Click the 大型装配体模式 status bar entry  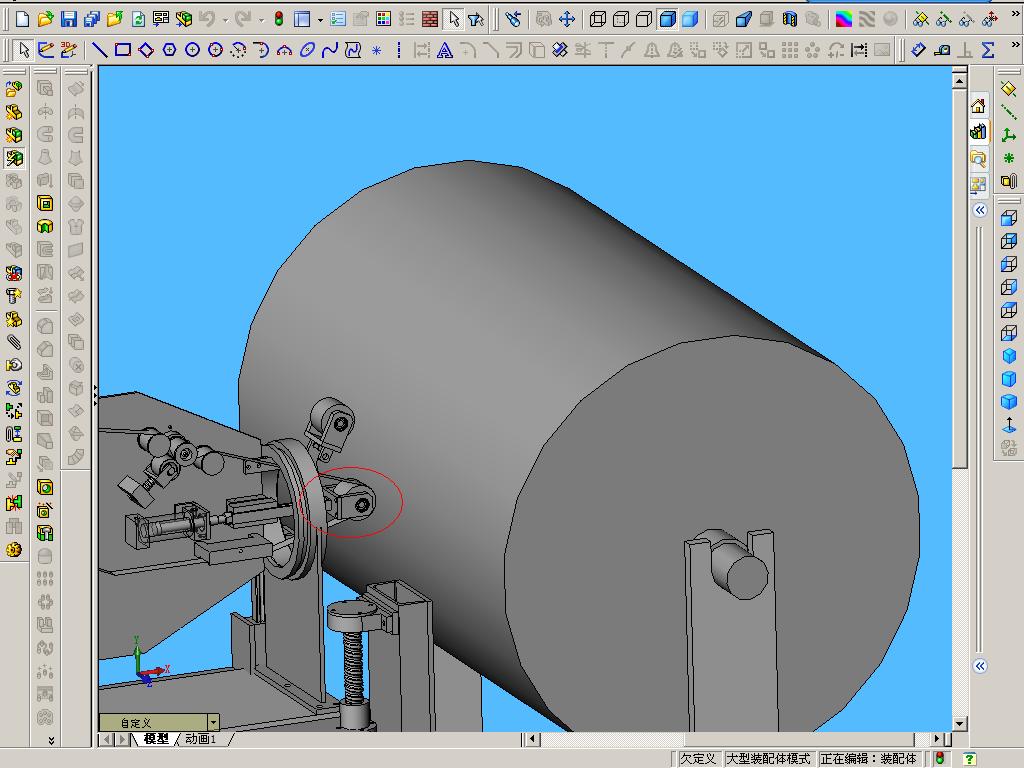[x=768, y=758]
